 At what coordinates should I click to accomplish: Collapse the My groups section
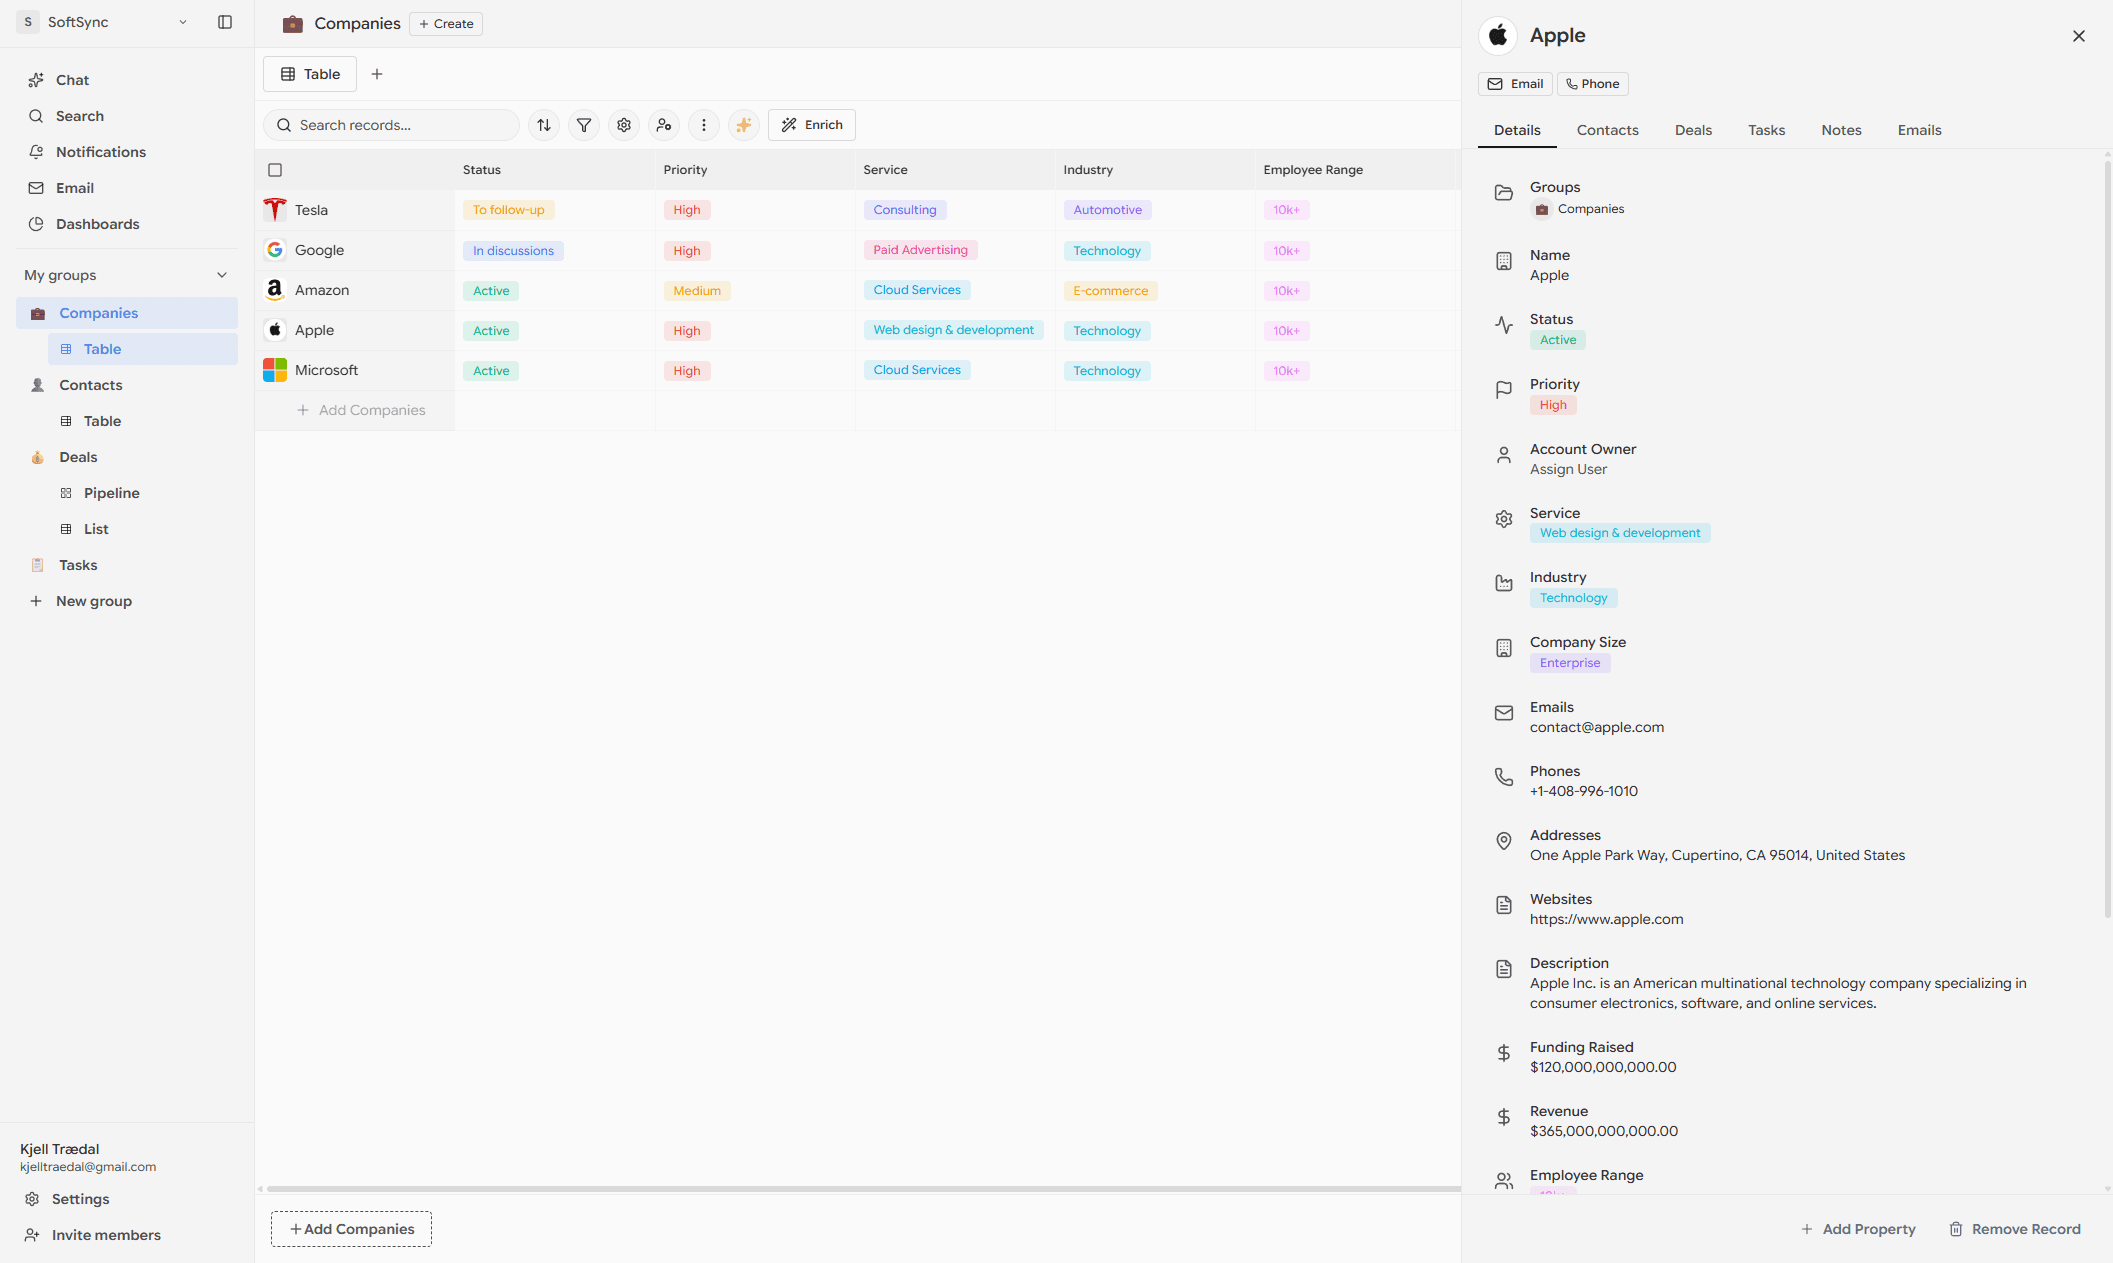pyautogui.click(x=222, y=275)
